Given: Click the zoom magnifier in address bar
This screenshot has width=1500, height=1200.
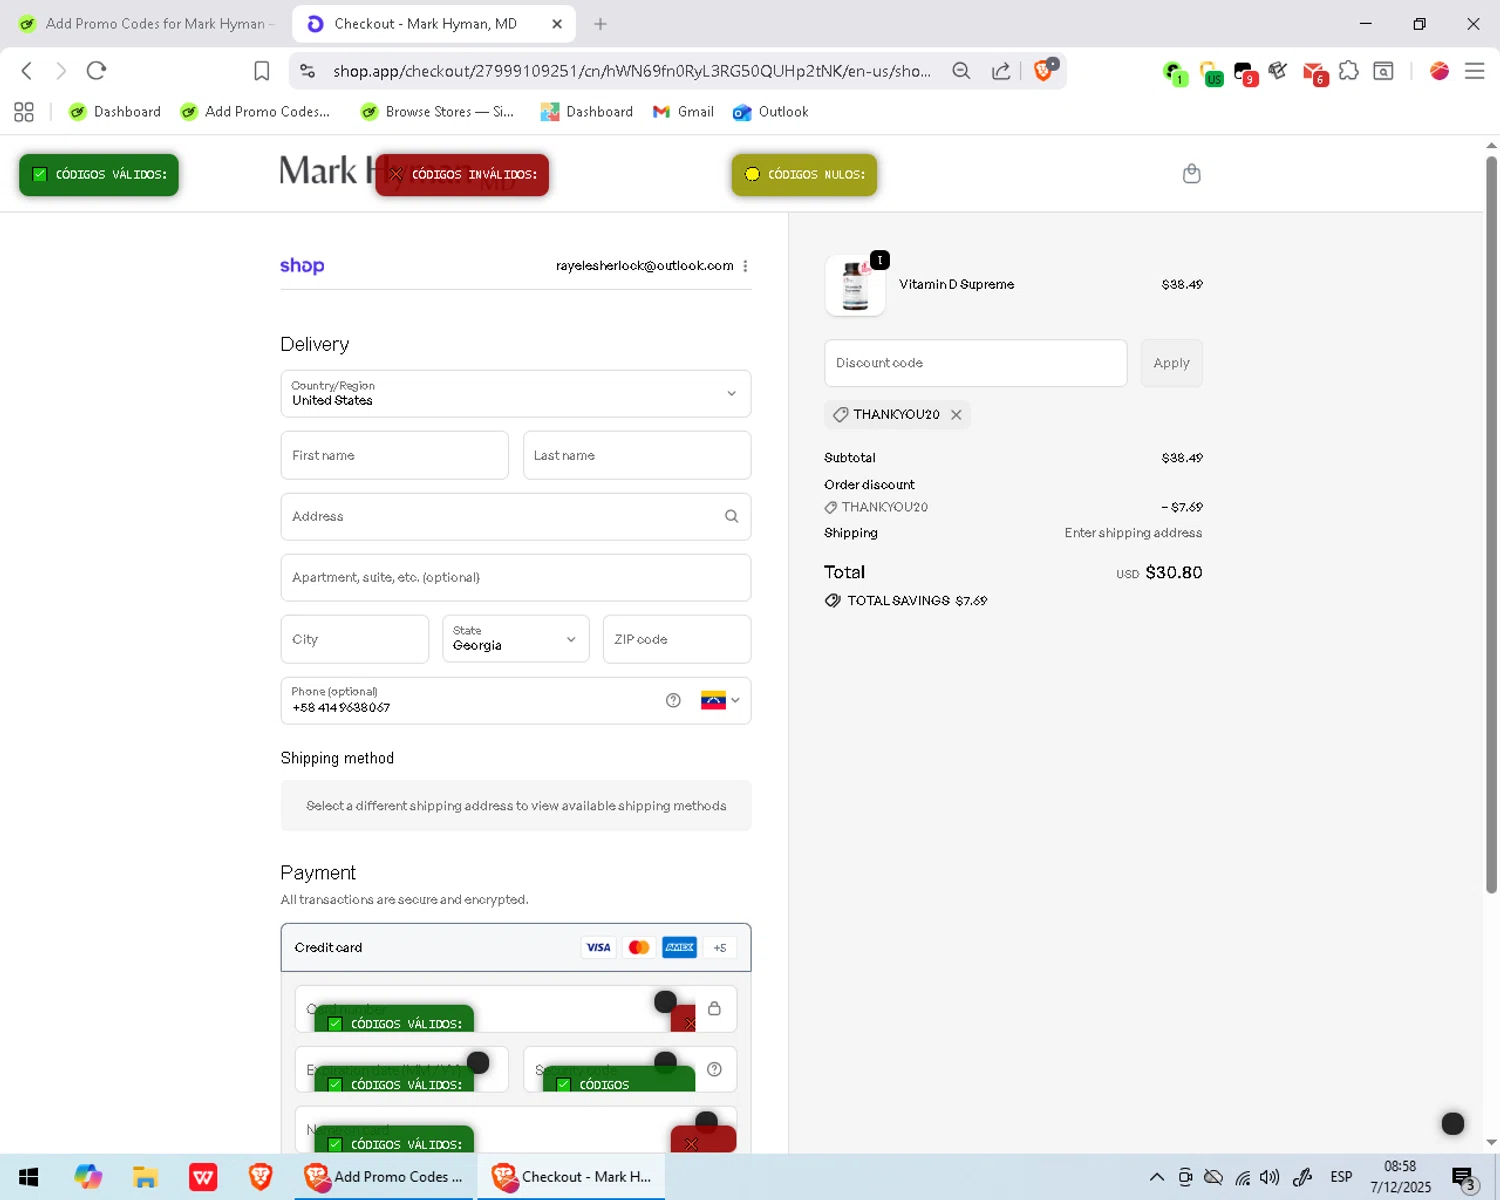Looking at the screenshot, I should coord(961,71).
